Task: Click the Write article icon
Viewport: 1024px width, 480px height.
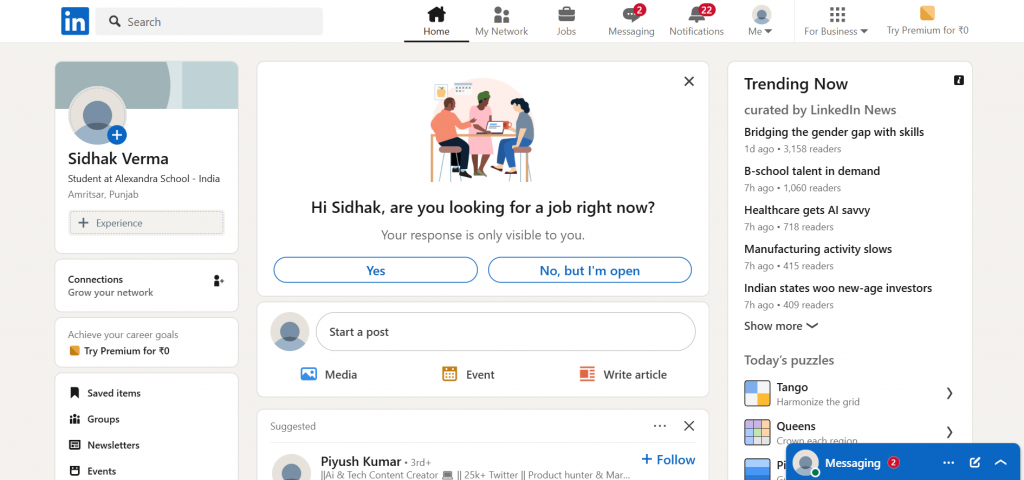Action: coord(587,374)
